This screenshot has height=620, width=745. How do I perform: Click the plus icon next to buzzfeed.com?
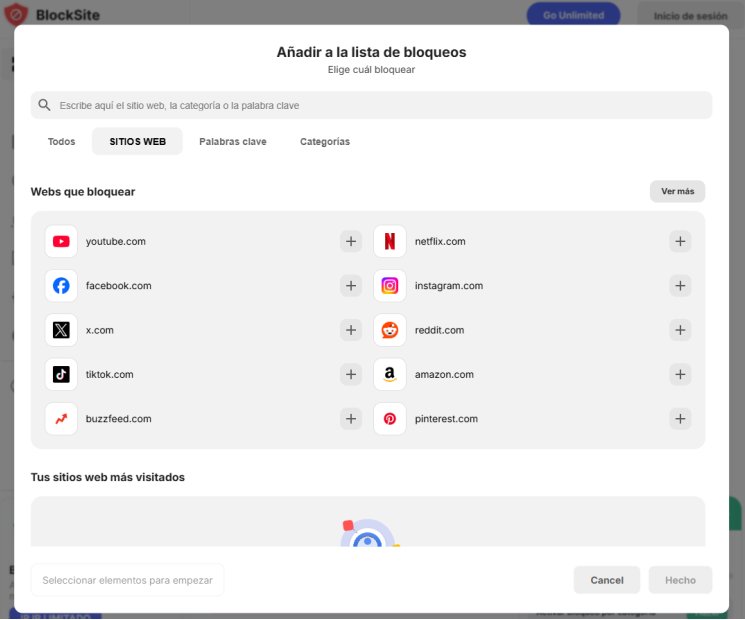[351, 419]
